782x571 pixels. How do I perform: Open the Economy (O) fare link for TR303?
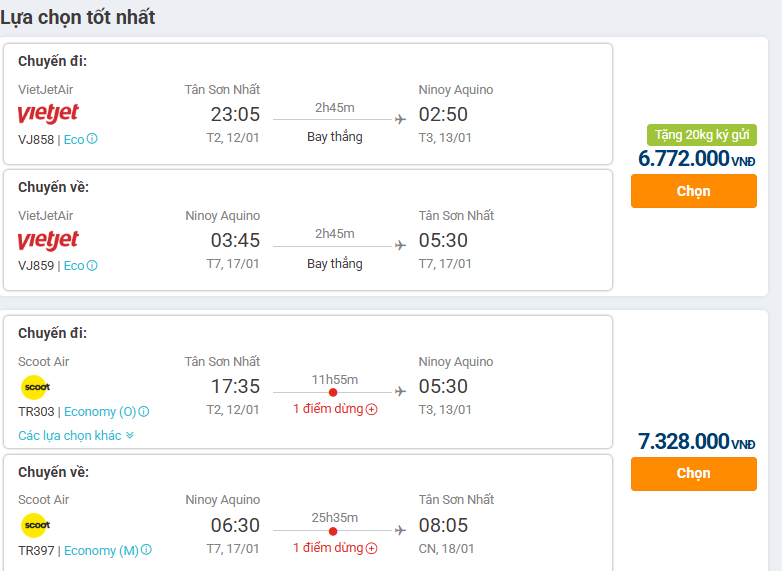coord(100,412)
